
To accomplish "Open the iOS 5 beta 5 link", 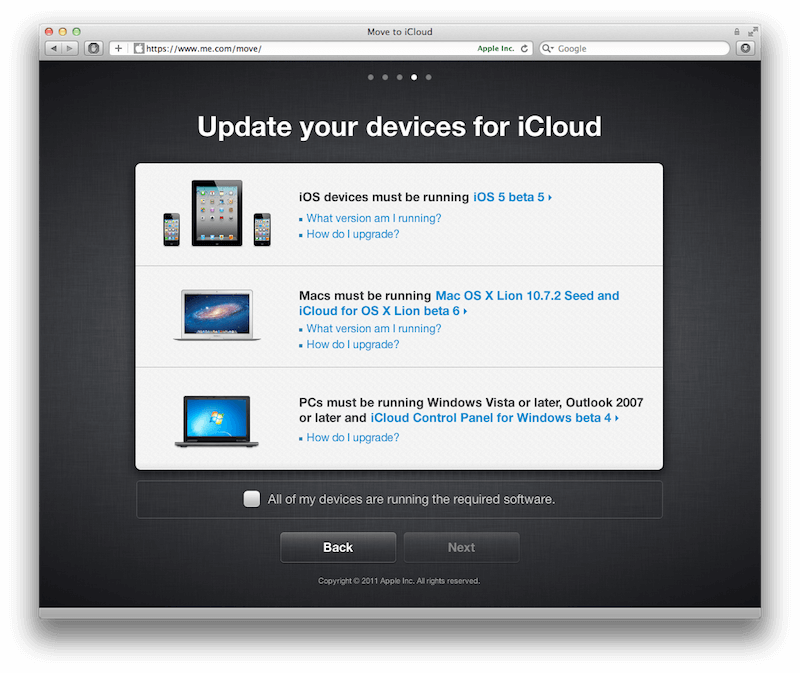I will [512, 197].
